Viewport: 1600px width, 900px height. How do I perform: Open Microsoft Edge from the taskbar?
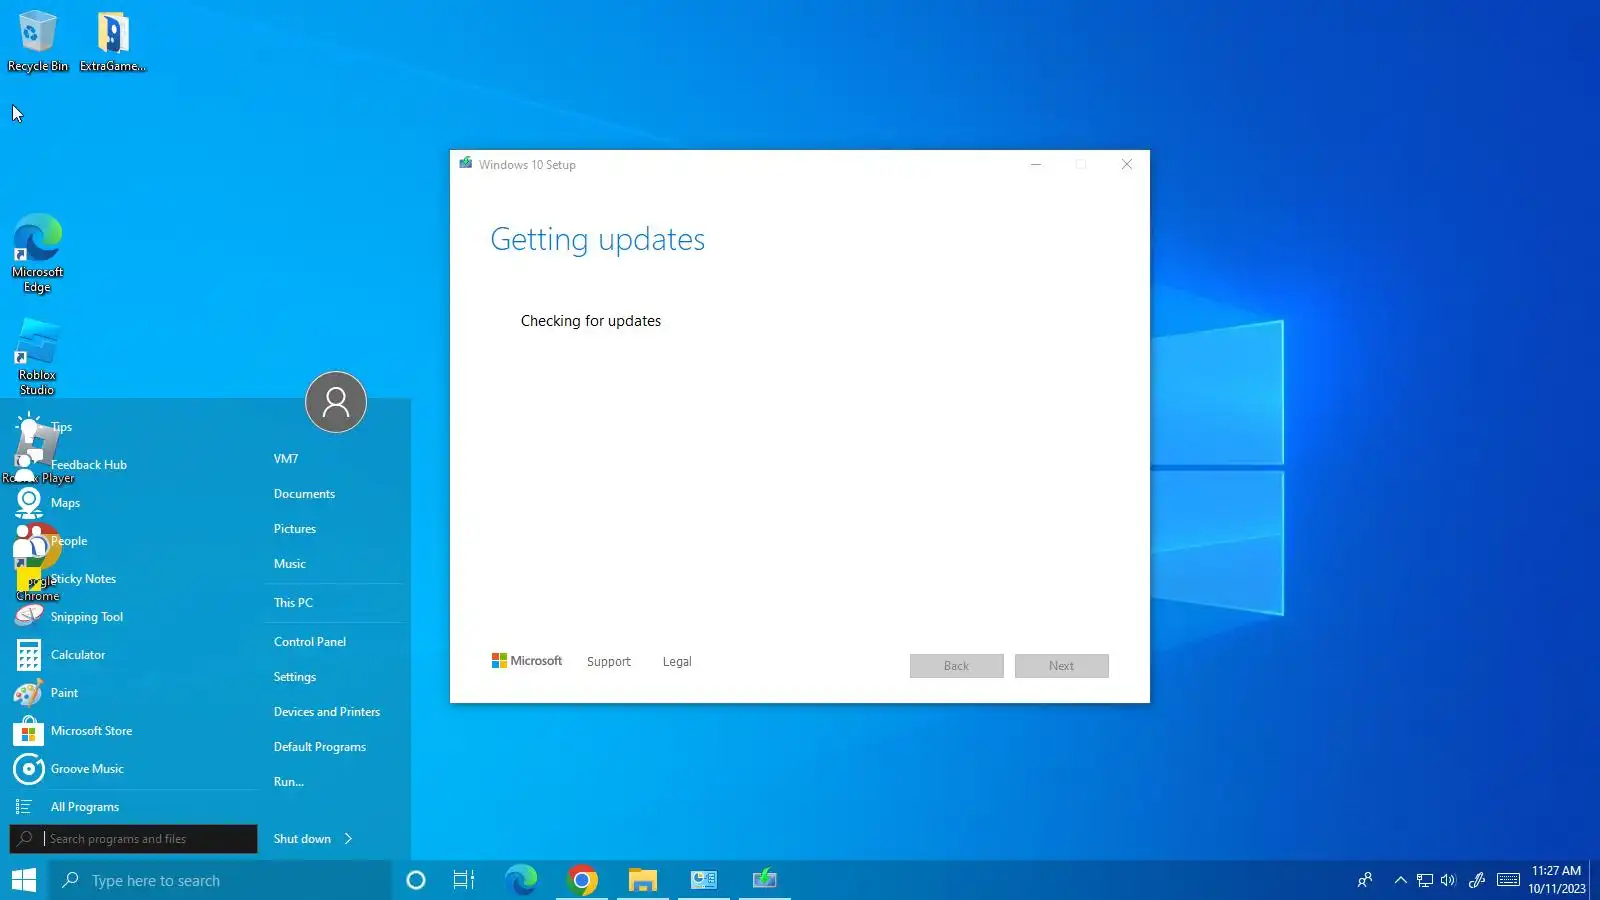(x=521, y=880)
